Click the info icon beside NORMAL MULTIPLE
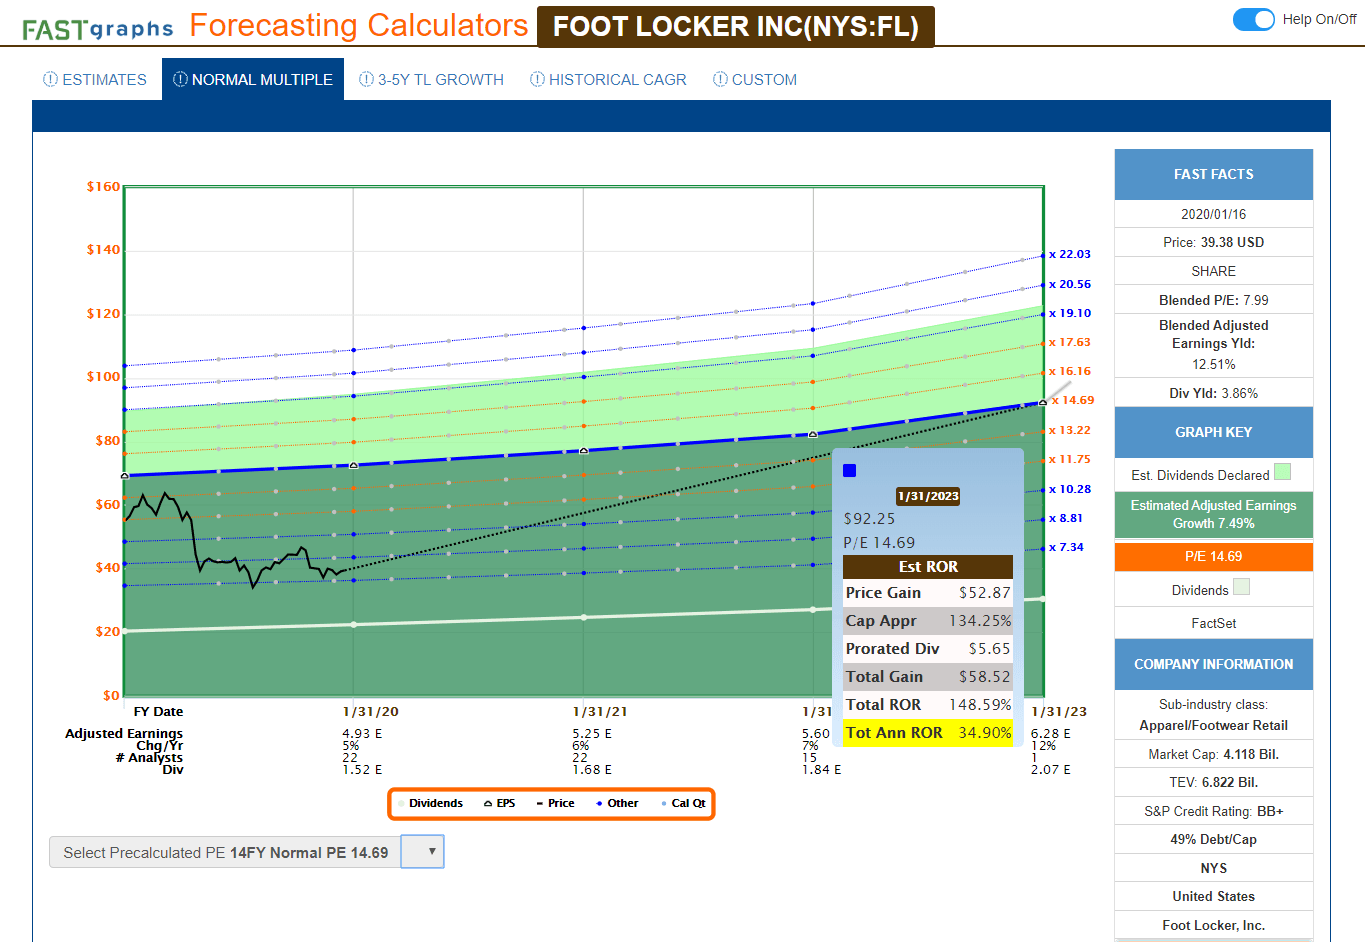This screenshot has height=942, width=1365. click(180, 79)
